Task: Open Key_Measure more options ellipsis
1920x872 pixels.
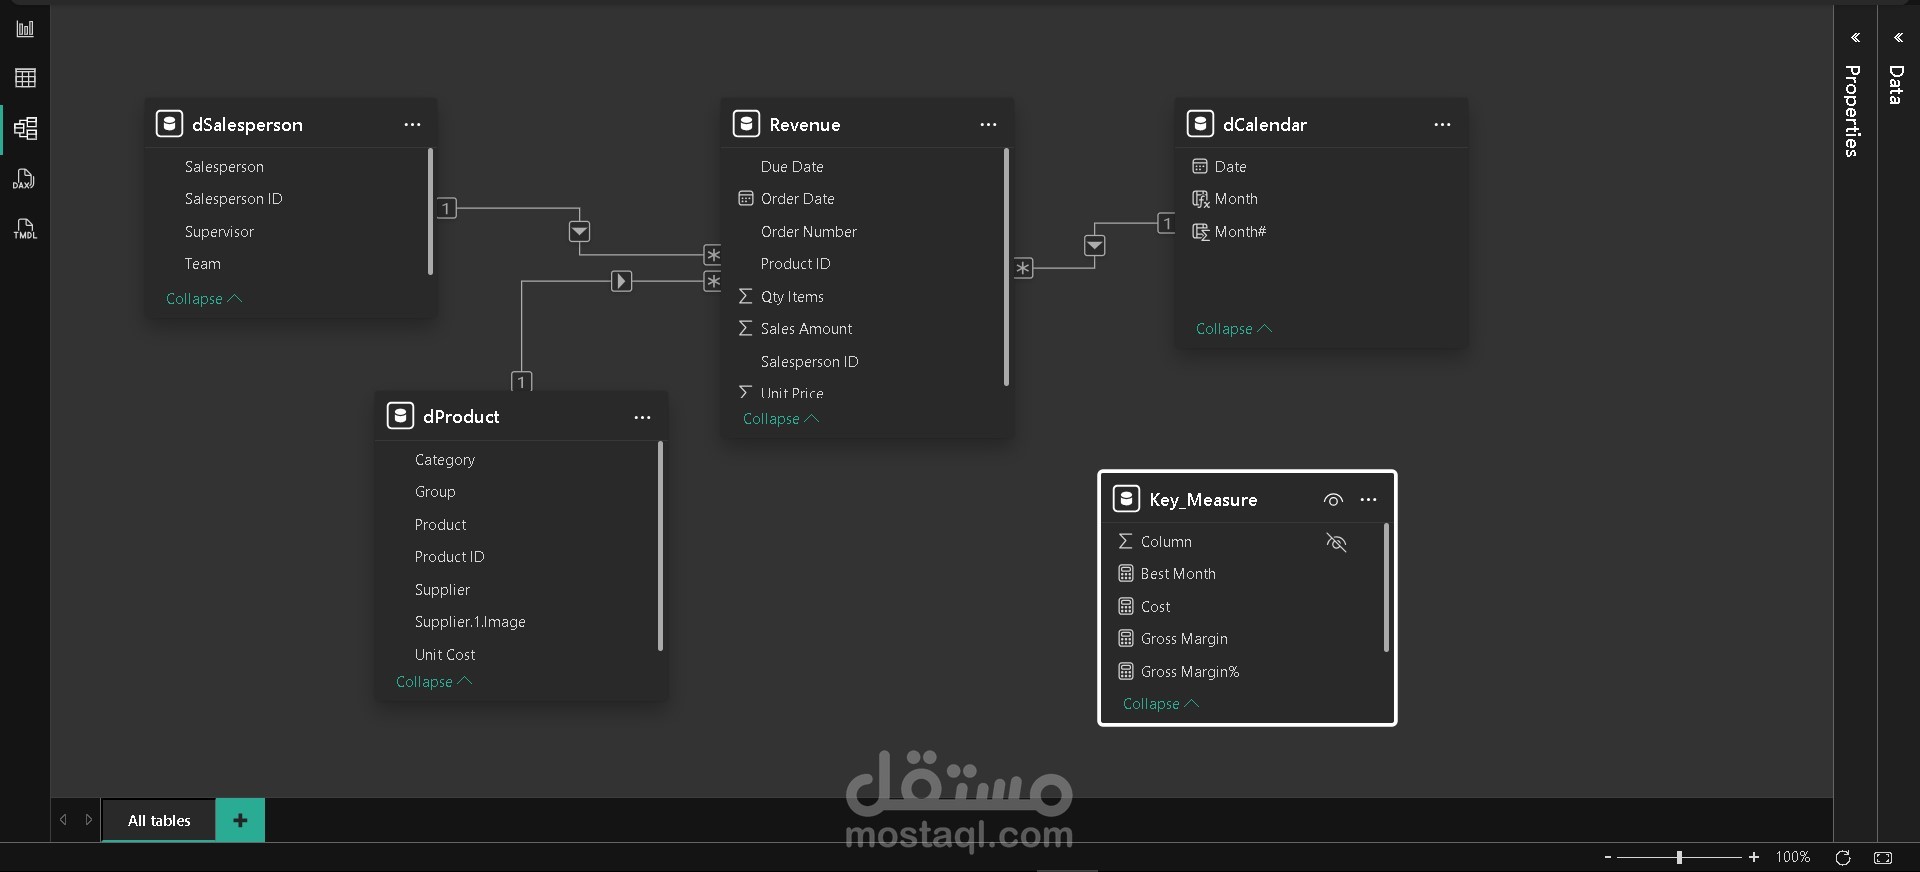Action: pos(1369,500)
